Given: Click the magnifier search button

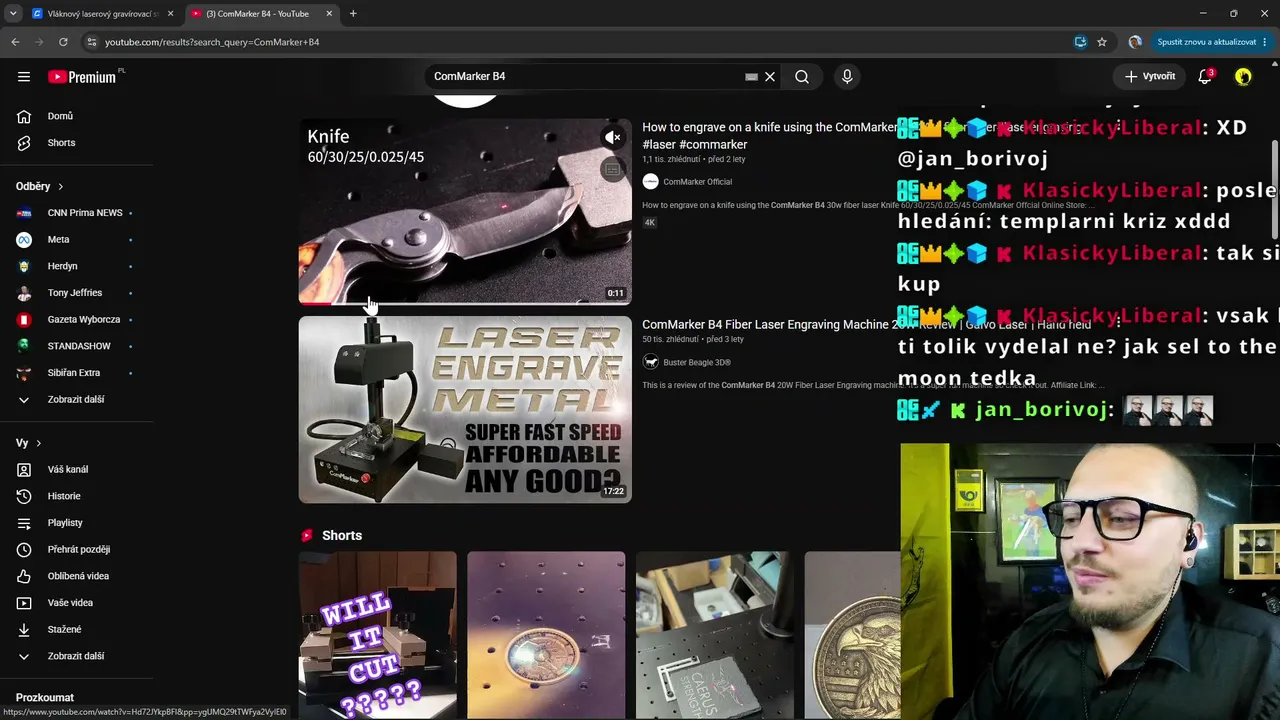Looking at the screenshot, I should click(x=802, y=77).
